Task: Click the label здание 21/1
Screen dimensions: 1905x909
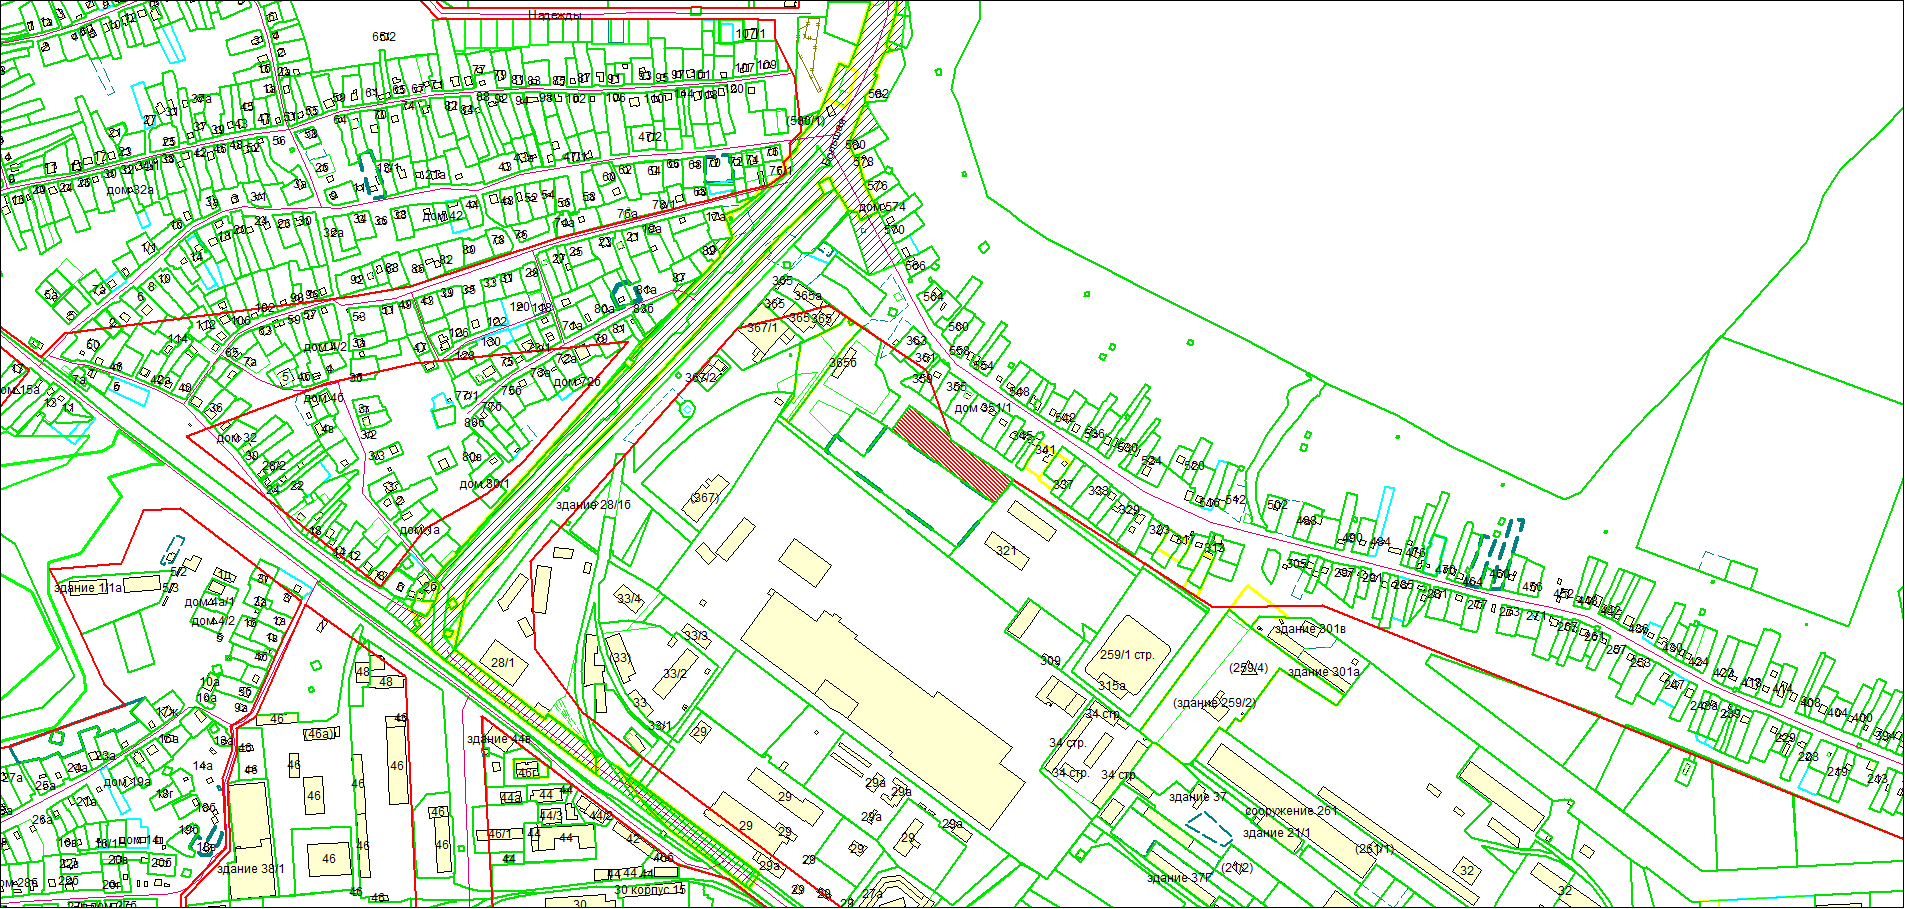Action: pos(1277,833)
